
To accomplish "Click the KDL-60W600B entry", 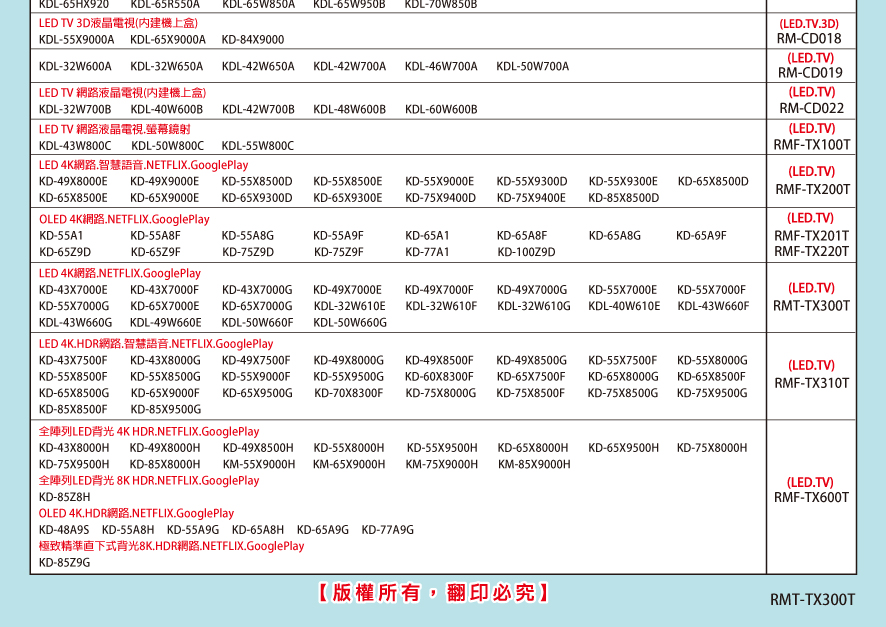I will [441, 109].
